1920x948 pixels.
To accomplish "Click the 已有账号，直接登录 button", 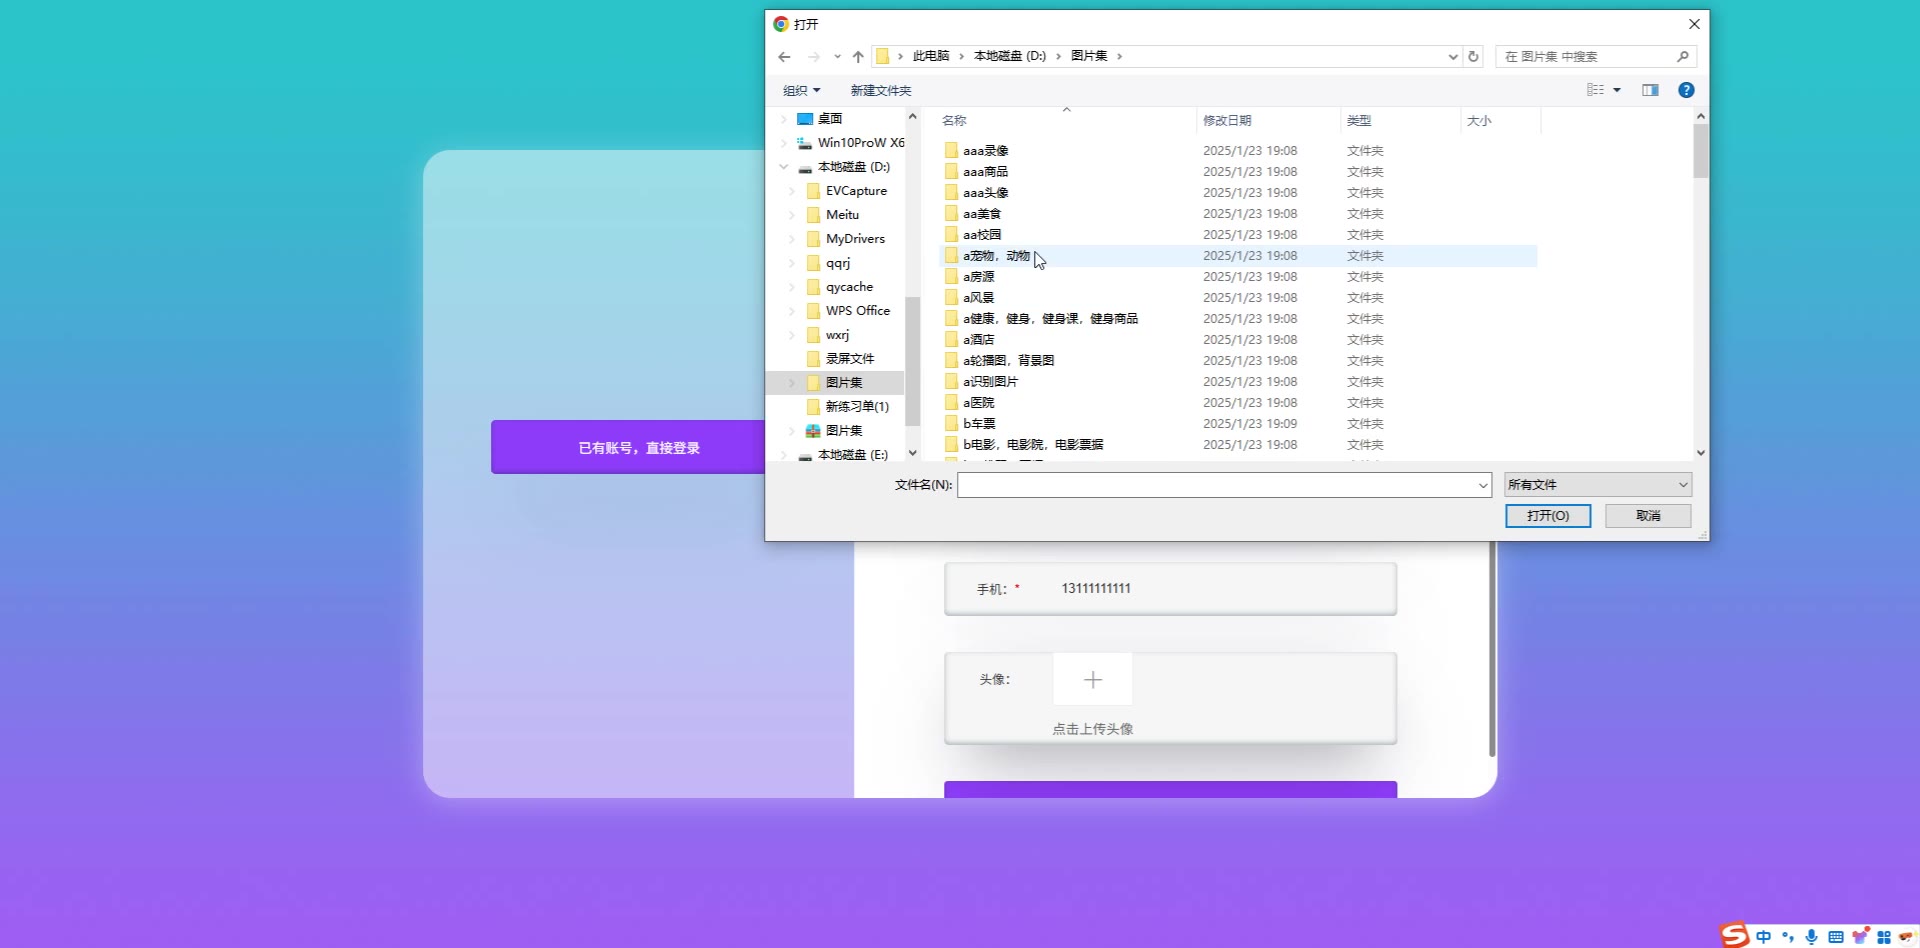I will pos(638,447).
